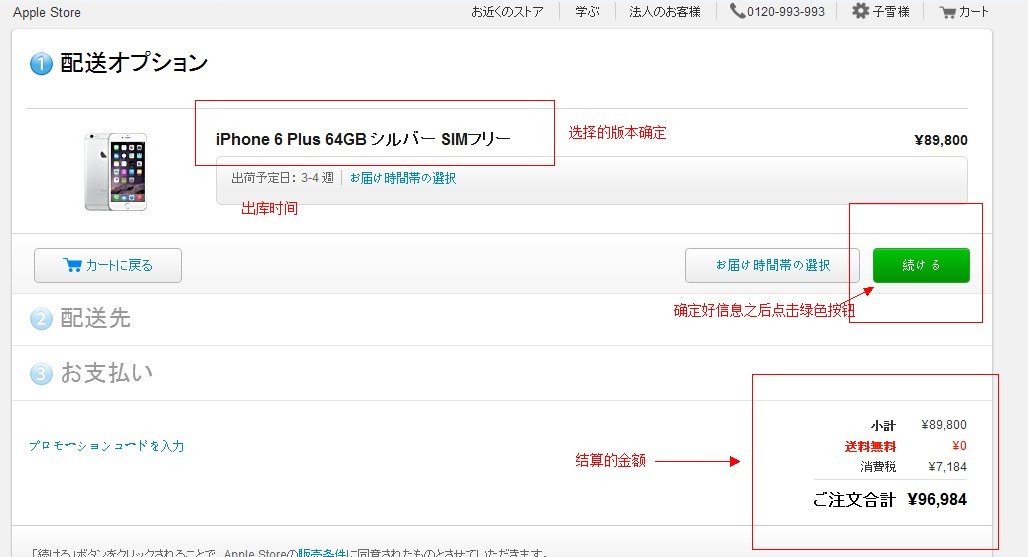Open お近くのストア menu item
The width and height of the screenshot is (1028, 557).
click(507, 12)
